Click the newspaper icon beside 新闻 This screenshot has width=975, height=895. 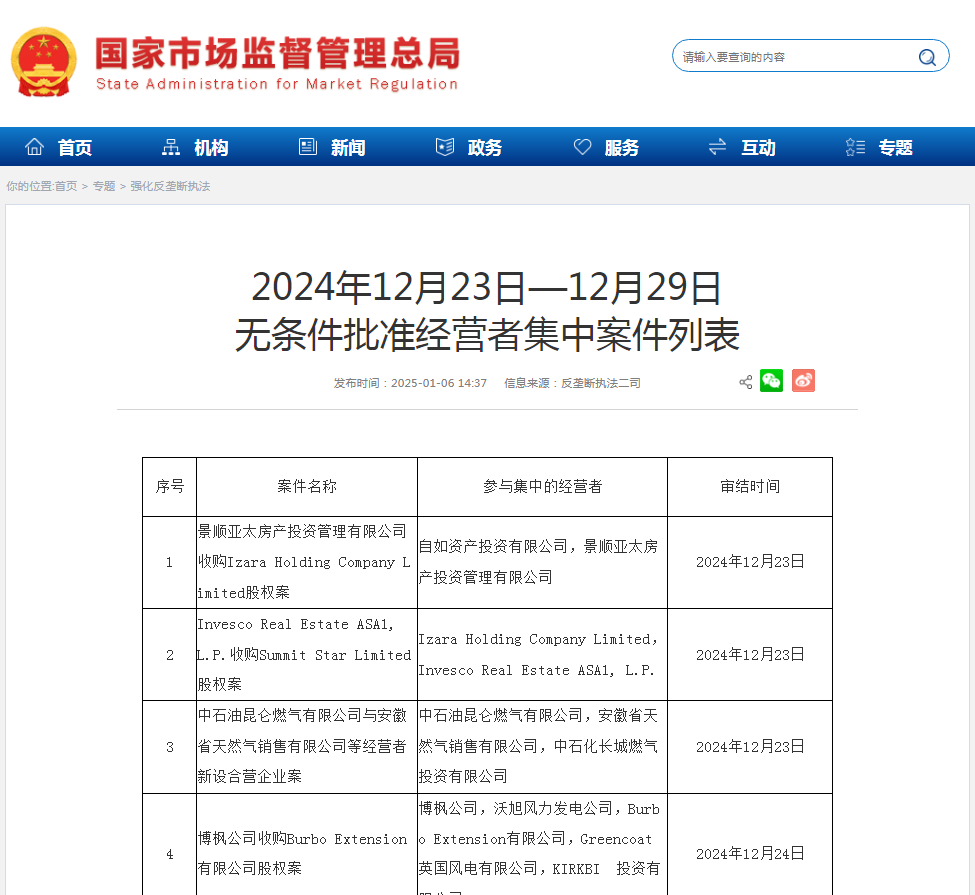308,147
